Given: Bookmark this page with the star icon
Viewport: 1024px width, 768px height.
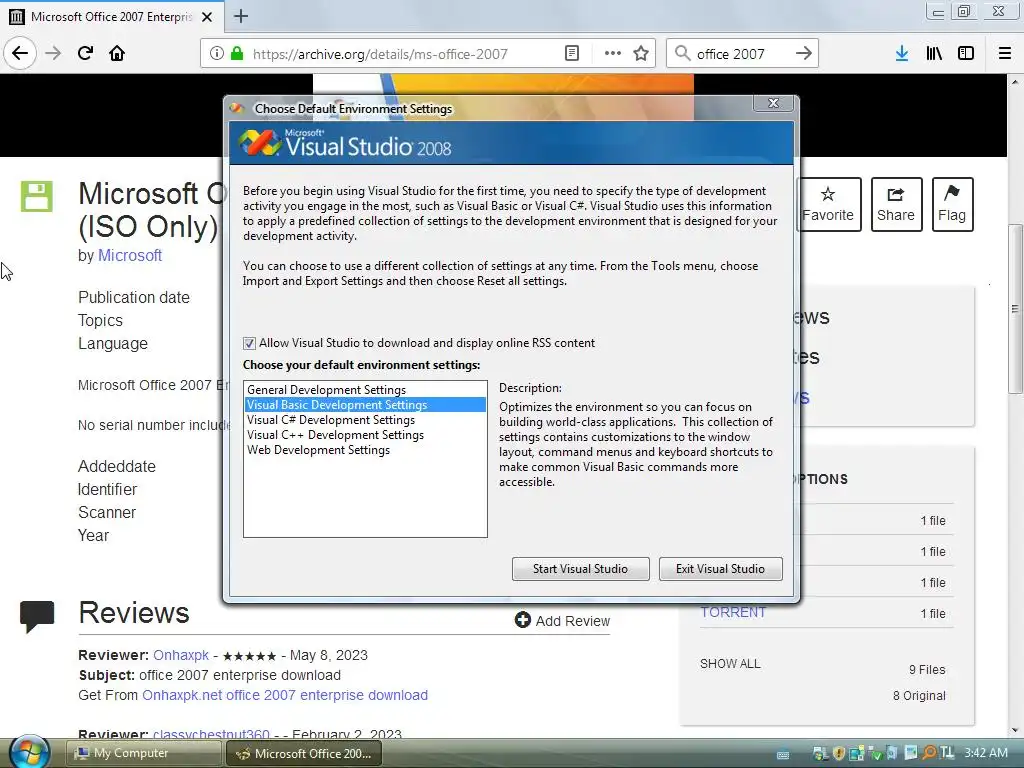Looking at the screenshot, I should [x=641, y=54].
